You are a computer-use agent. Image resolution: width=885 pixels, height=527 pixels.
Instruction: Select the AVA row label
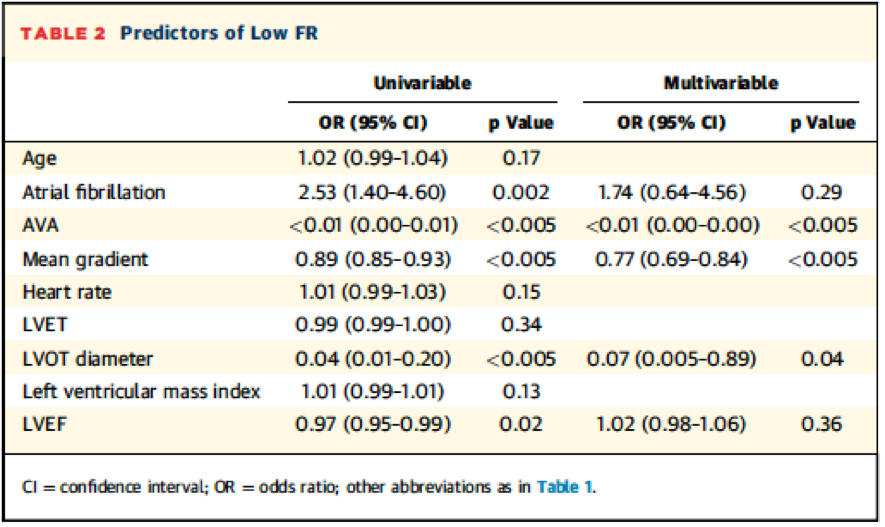pos(40,226)
